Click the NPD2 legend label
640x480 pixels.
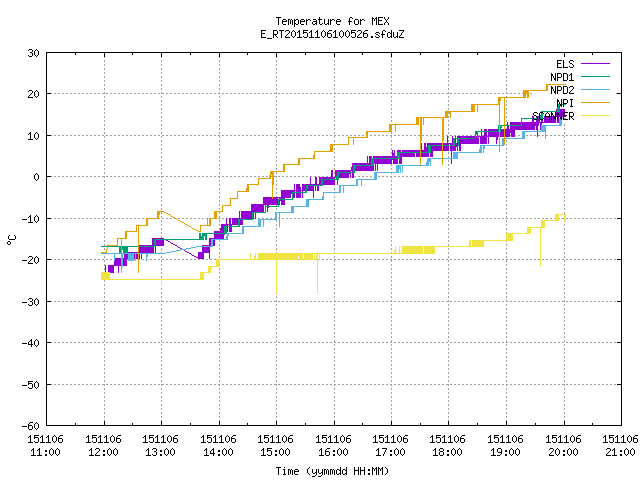click(562, 90)
